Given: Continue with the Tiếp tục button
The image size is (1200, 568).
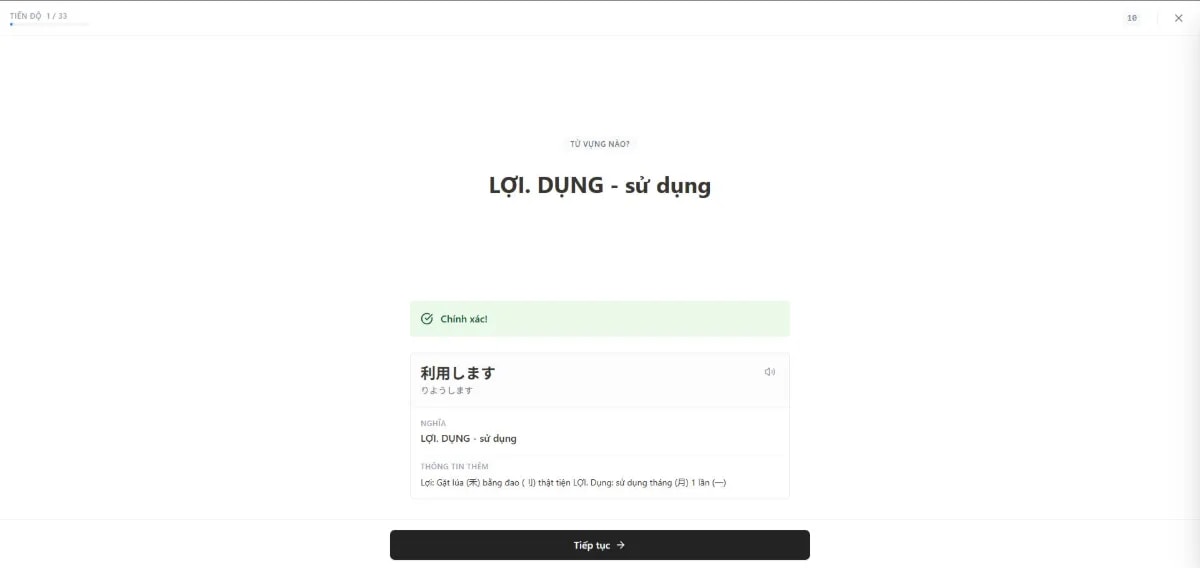Looking at the screenshot, I should coord(600,545).
